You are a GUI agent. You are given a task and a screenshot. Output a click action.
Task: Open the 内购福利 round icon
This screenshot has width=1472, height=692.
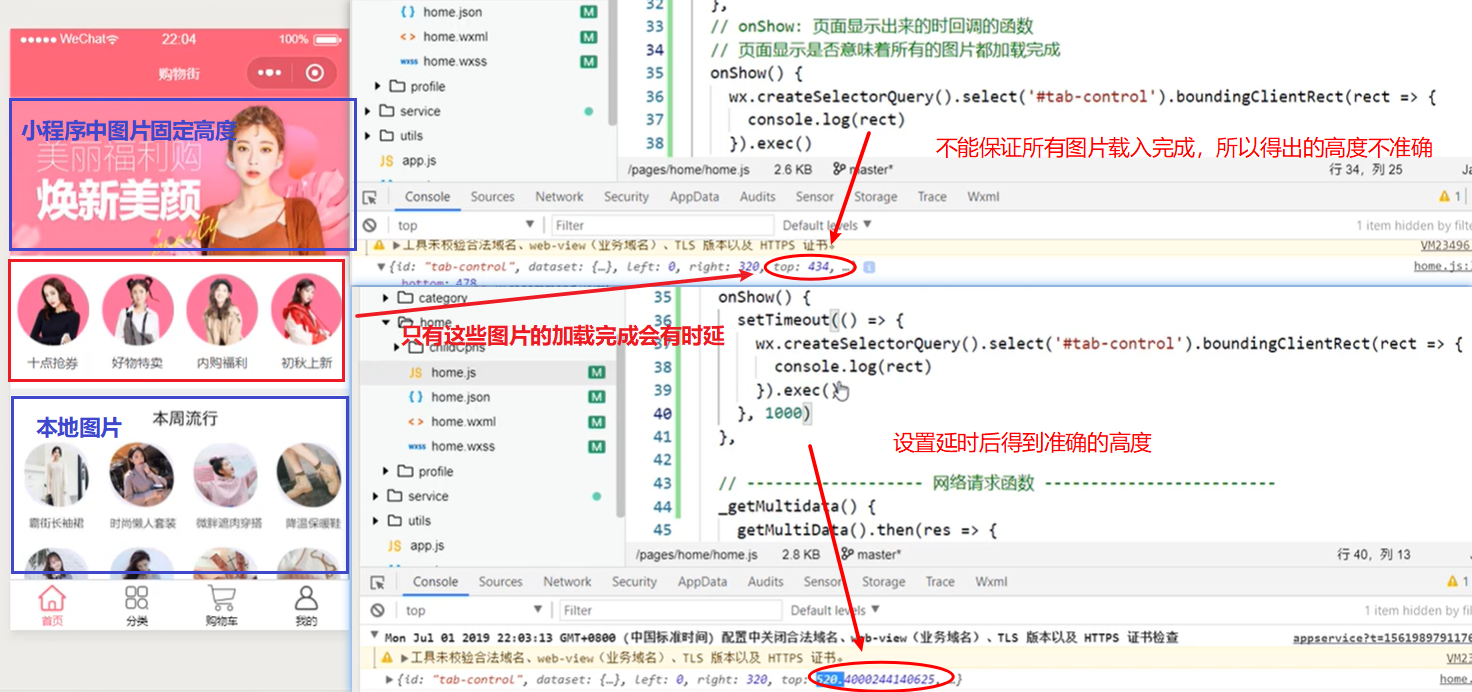pos(222,309)
